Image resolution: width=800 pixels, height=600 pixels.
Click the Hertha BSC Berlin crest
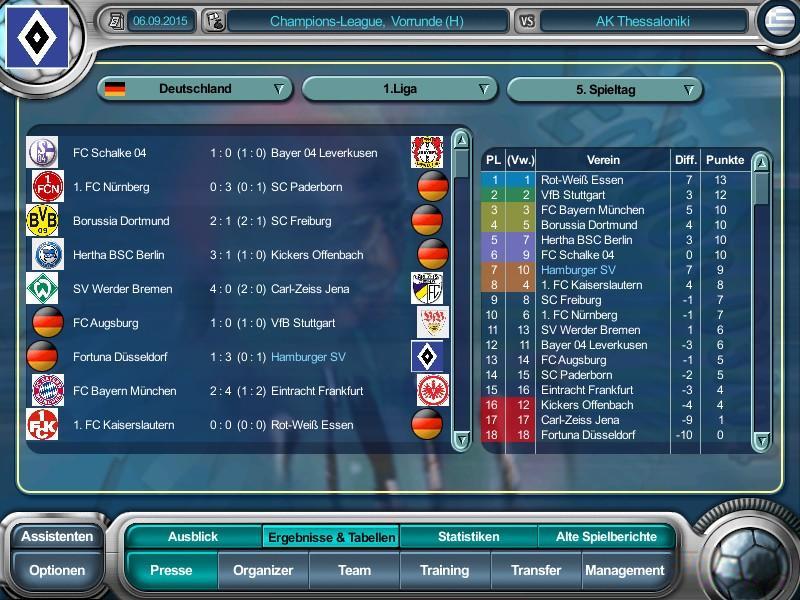click(x=48, y=254)
